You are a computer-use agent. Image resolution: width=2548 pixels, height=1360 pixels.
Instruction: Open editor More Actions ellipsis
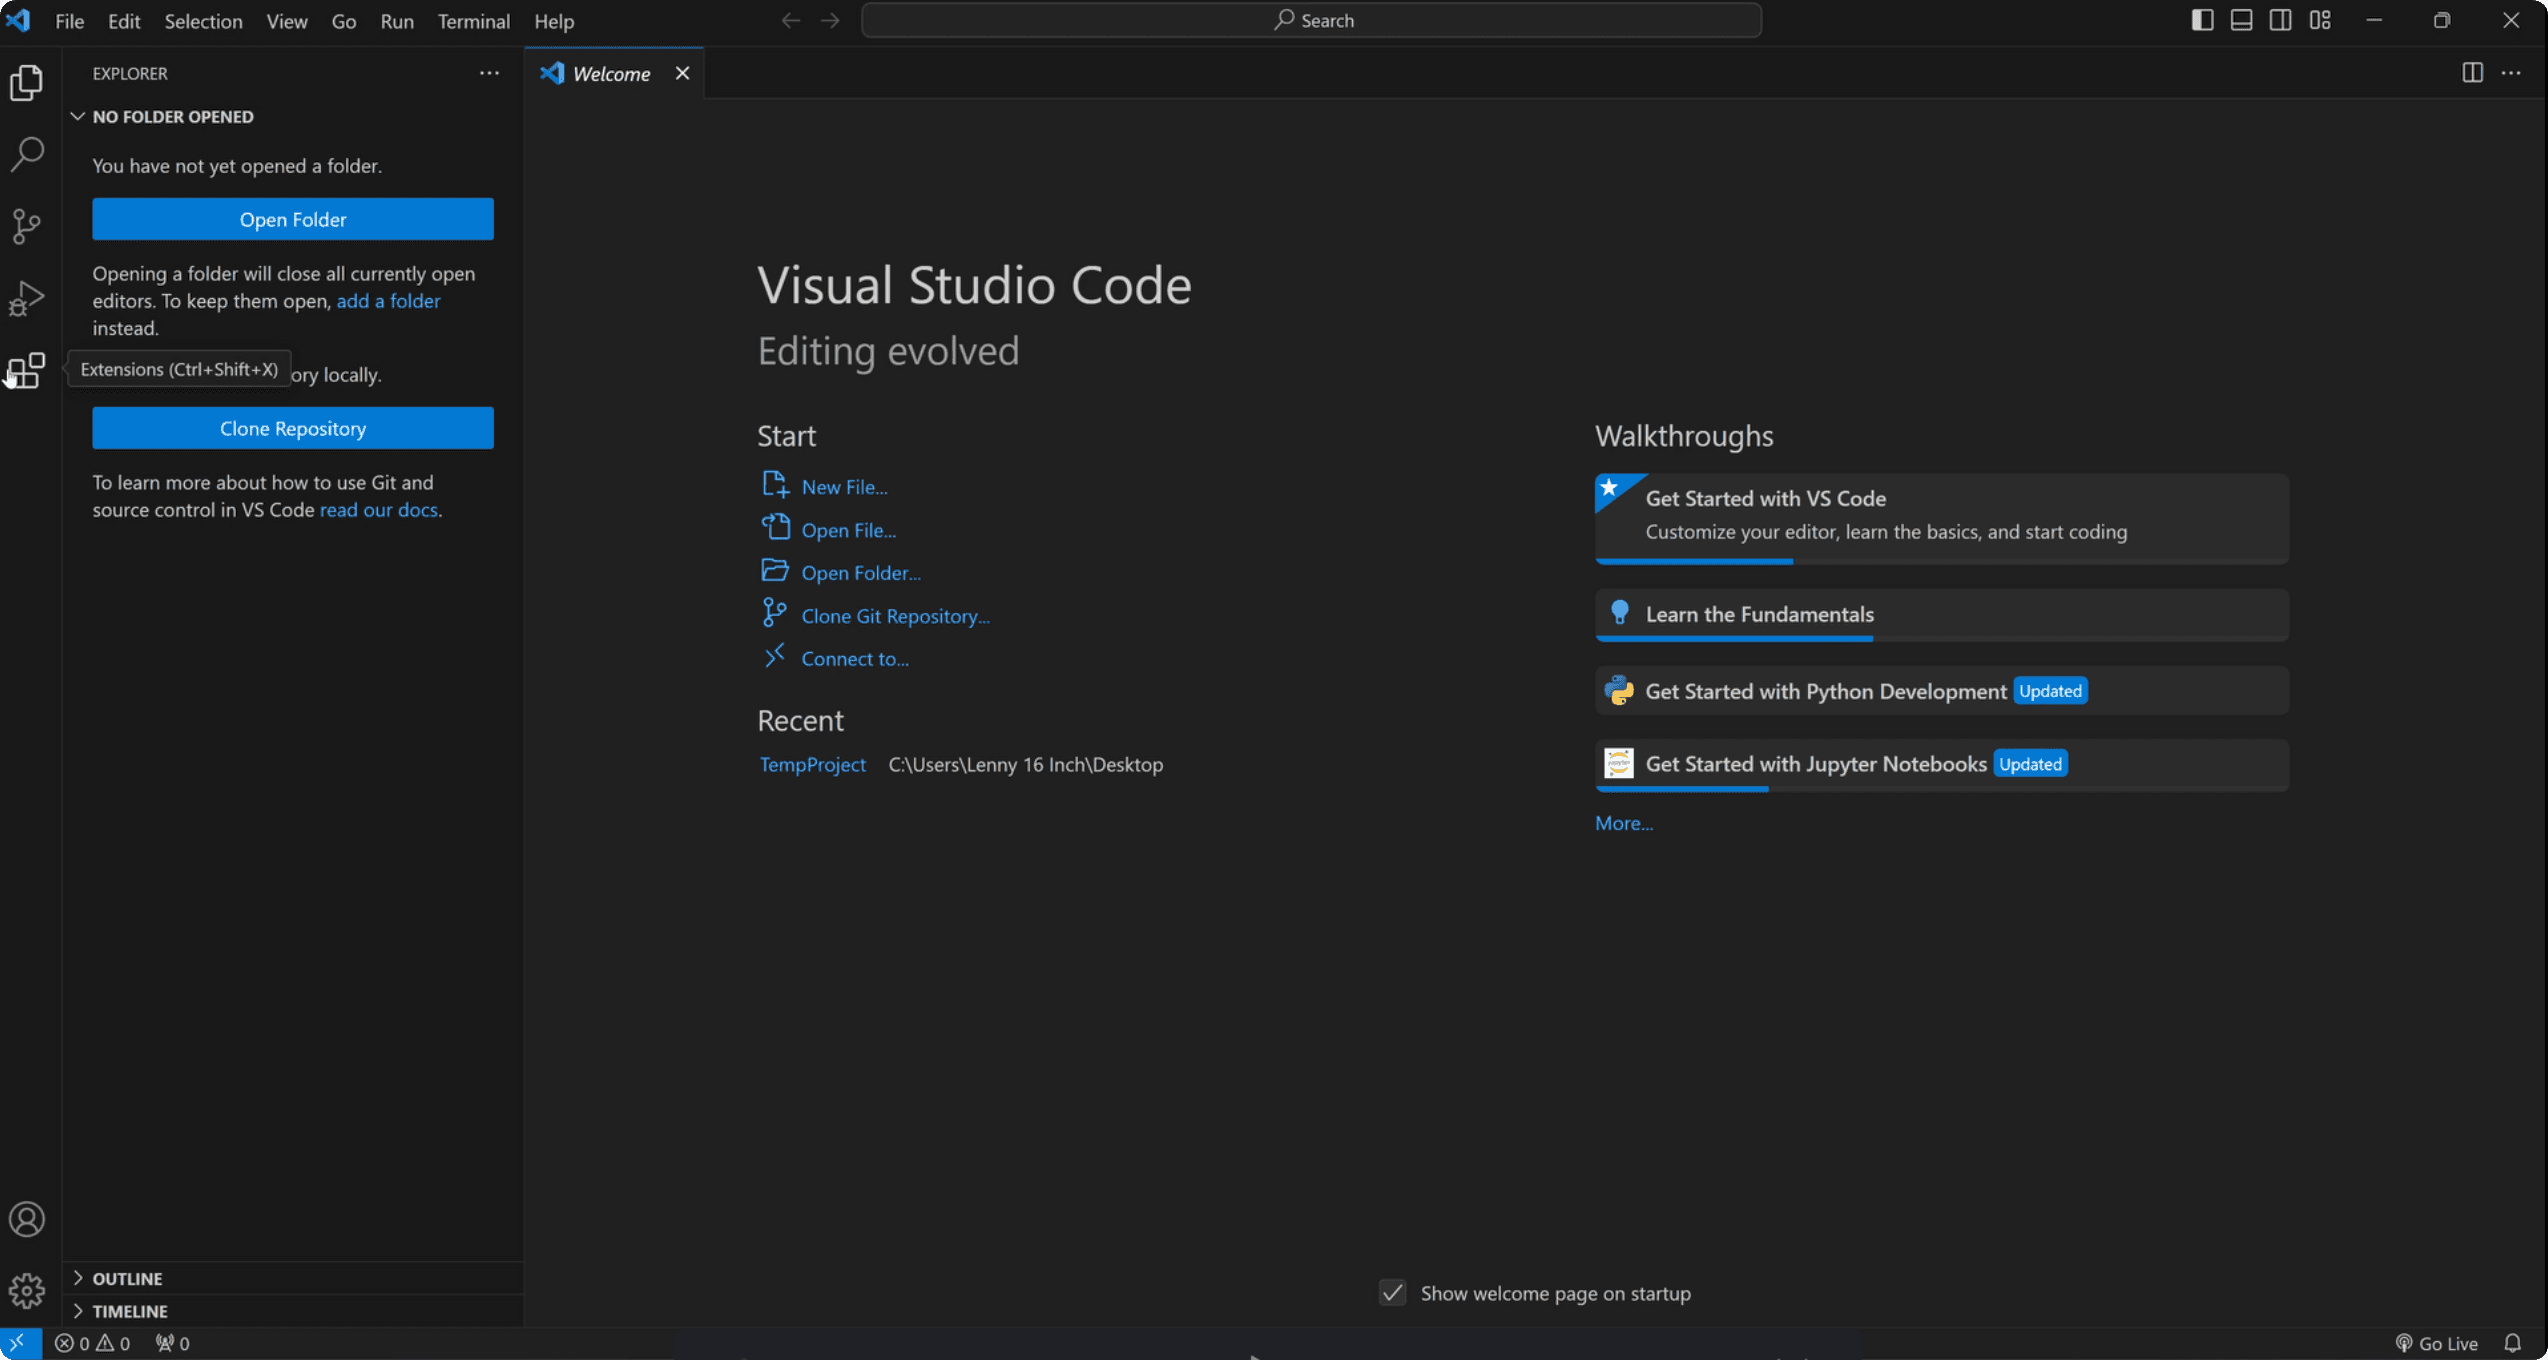click(x=2511, y=73)
